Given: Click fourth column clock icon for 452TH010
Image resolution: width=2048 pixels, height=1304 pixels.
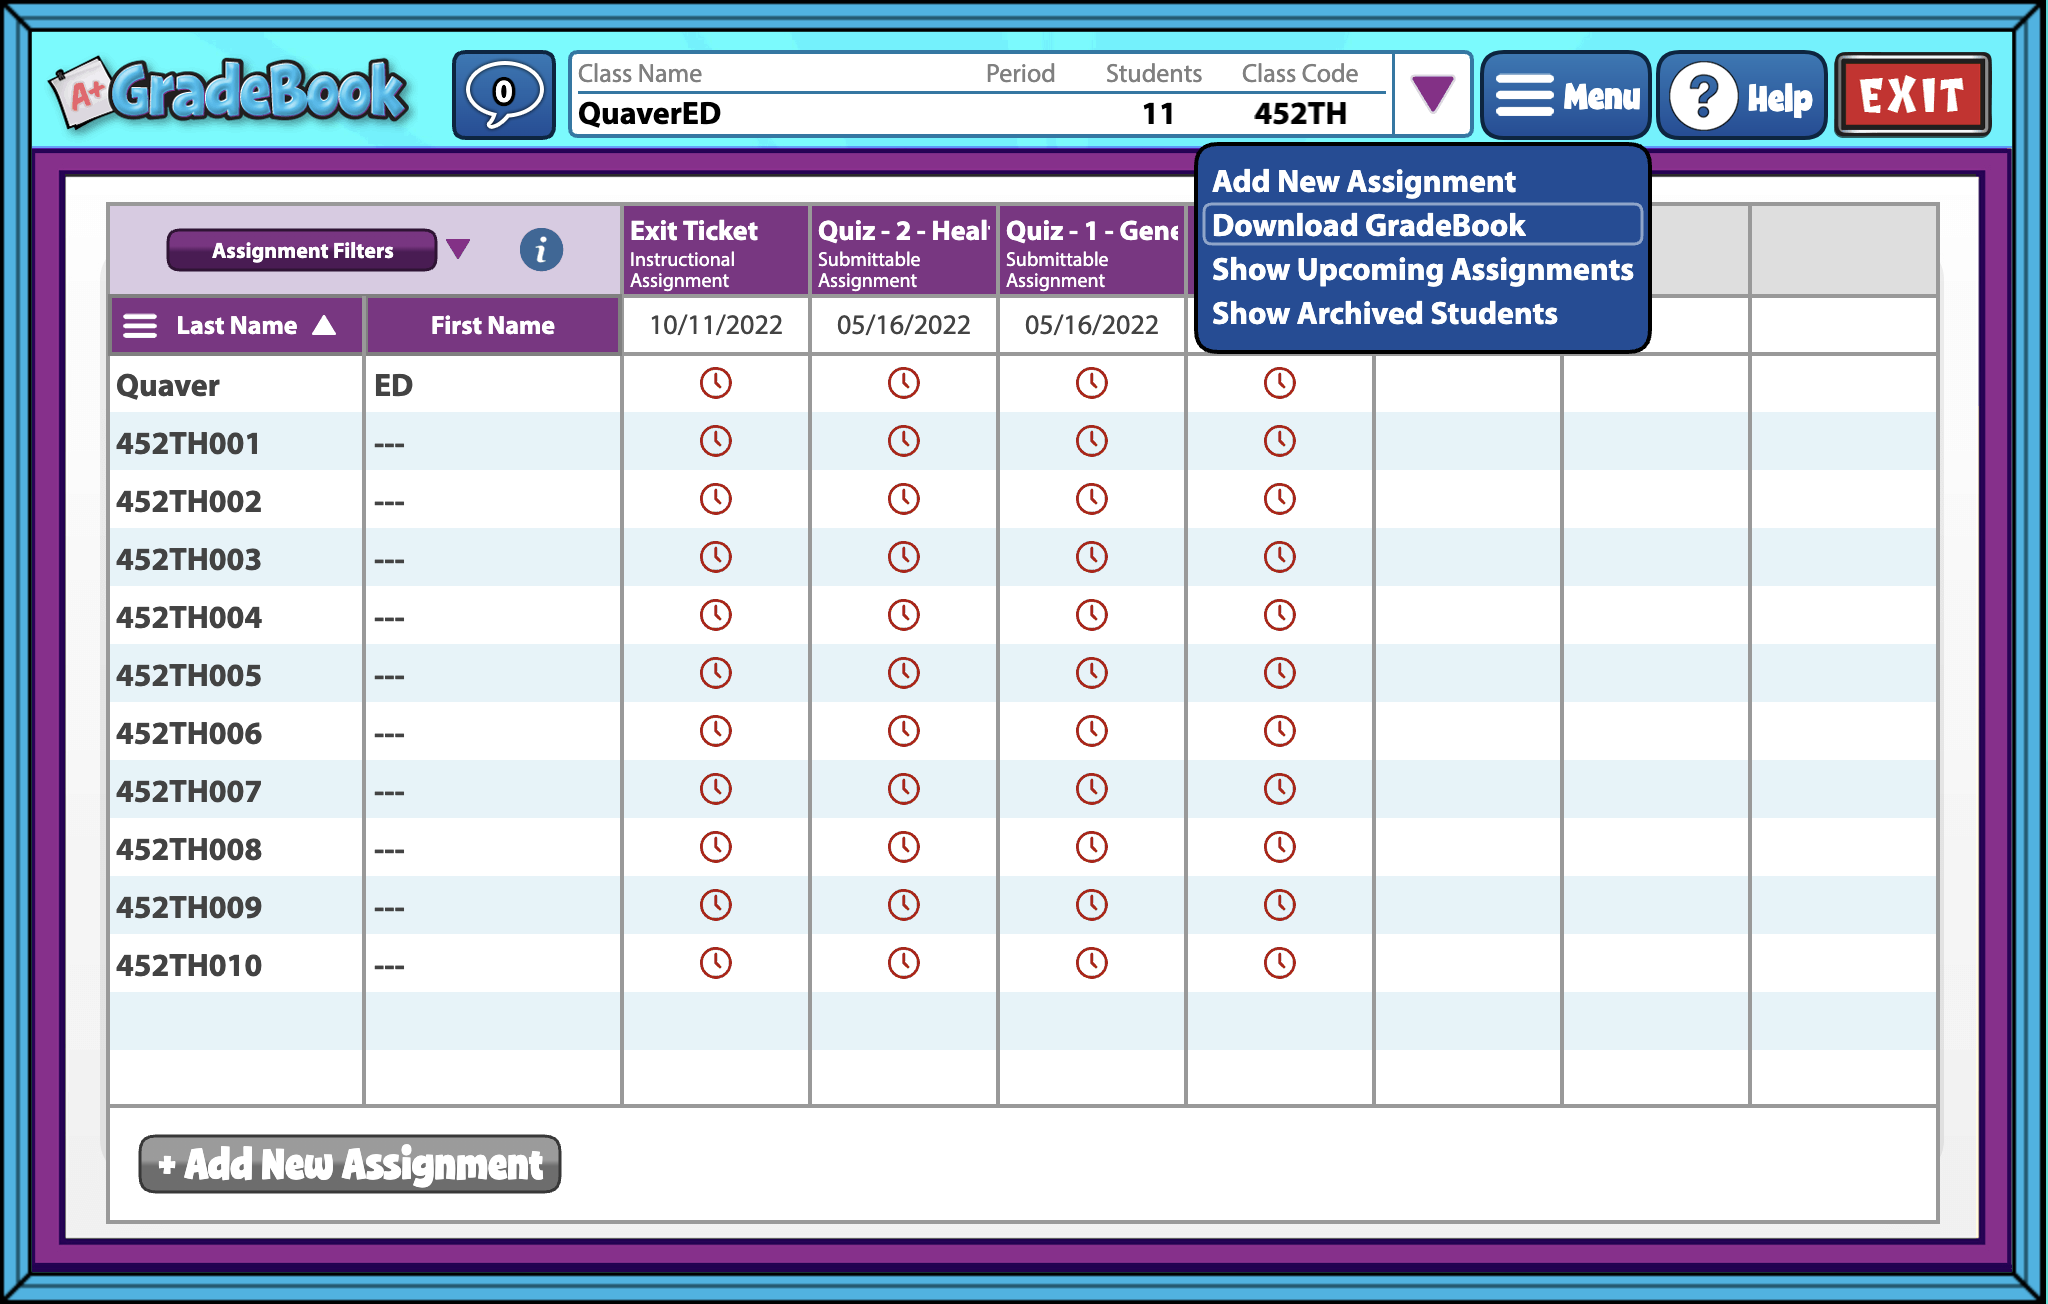Looking at the screenshot, I should coord(1280,963).
